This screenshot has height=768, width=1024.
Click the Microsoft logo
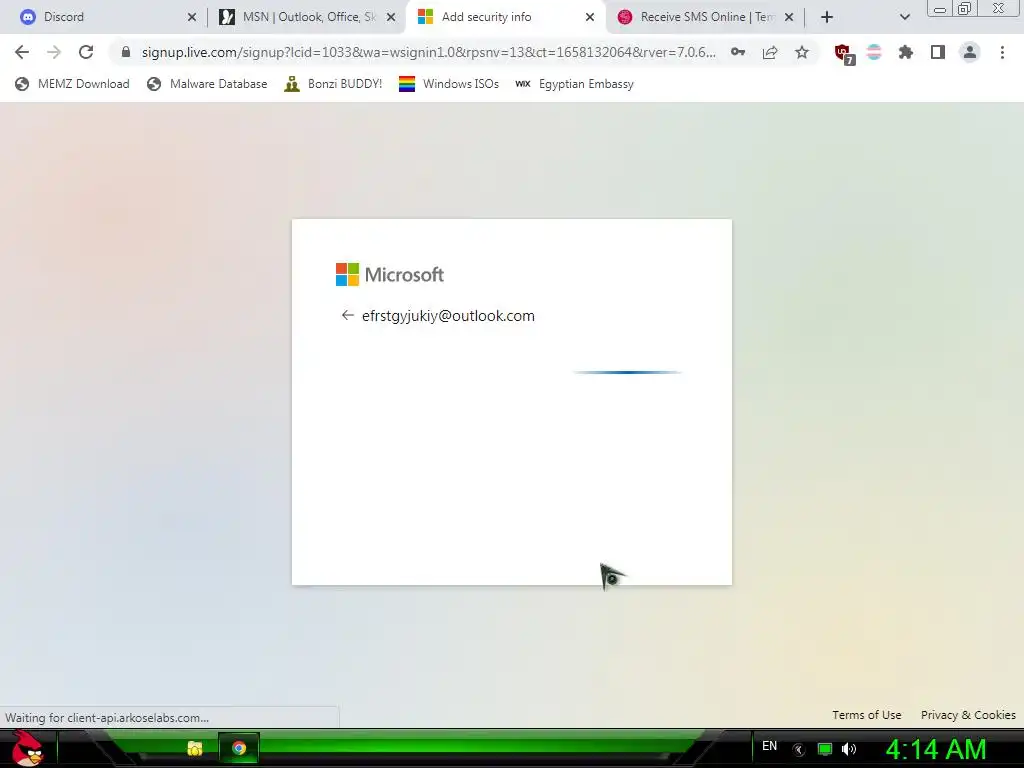click(x=390, y=274)
